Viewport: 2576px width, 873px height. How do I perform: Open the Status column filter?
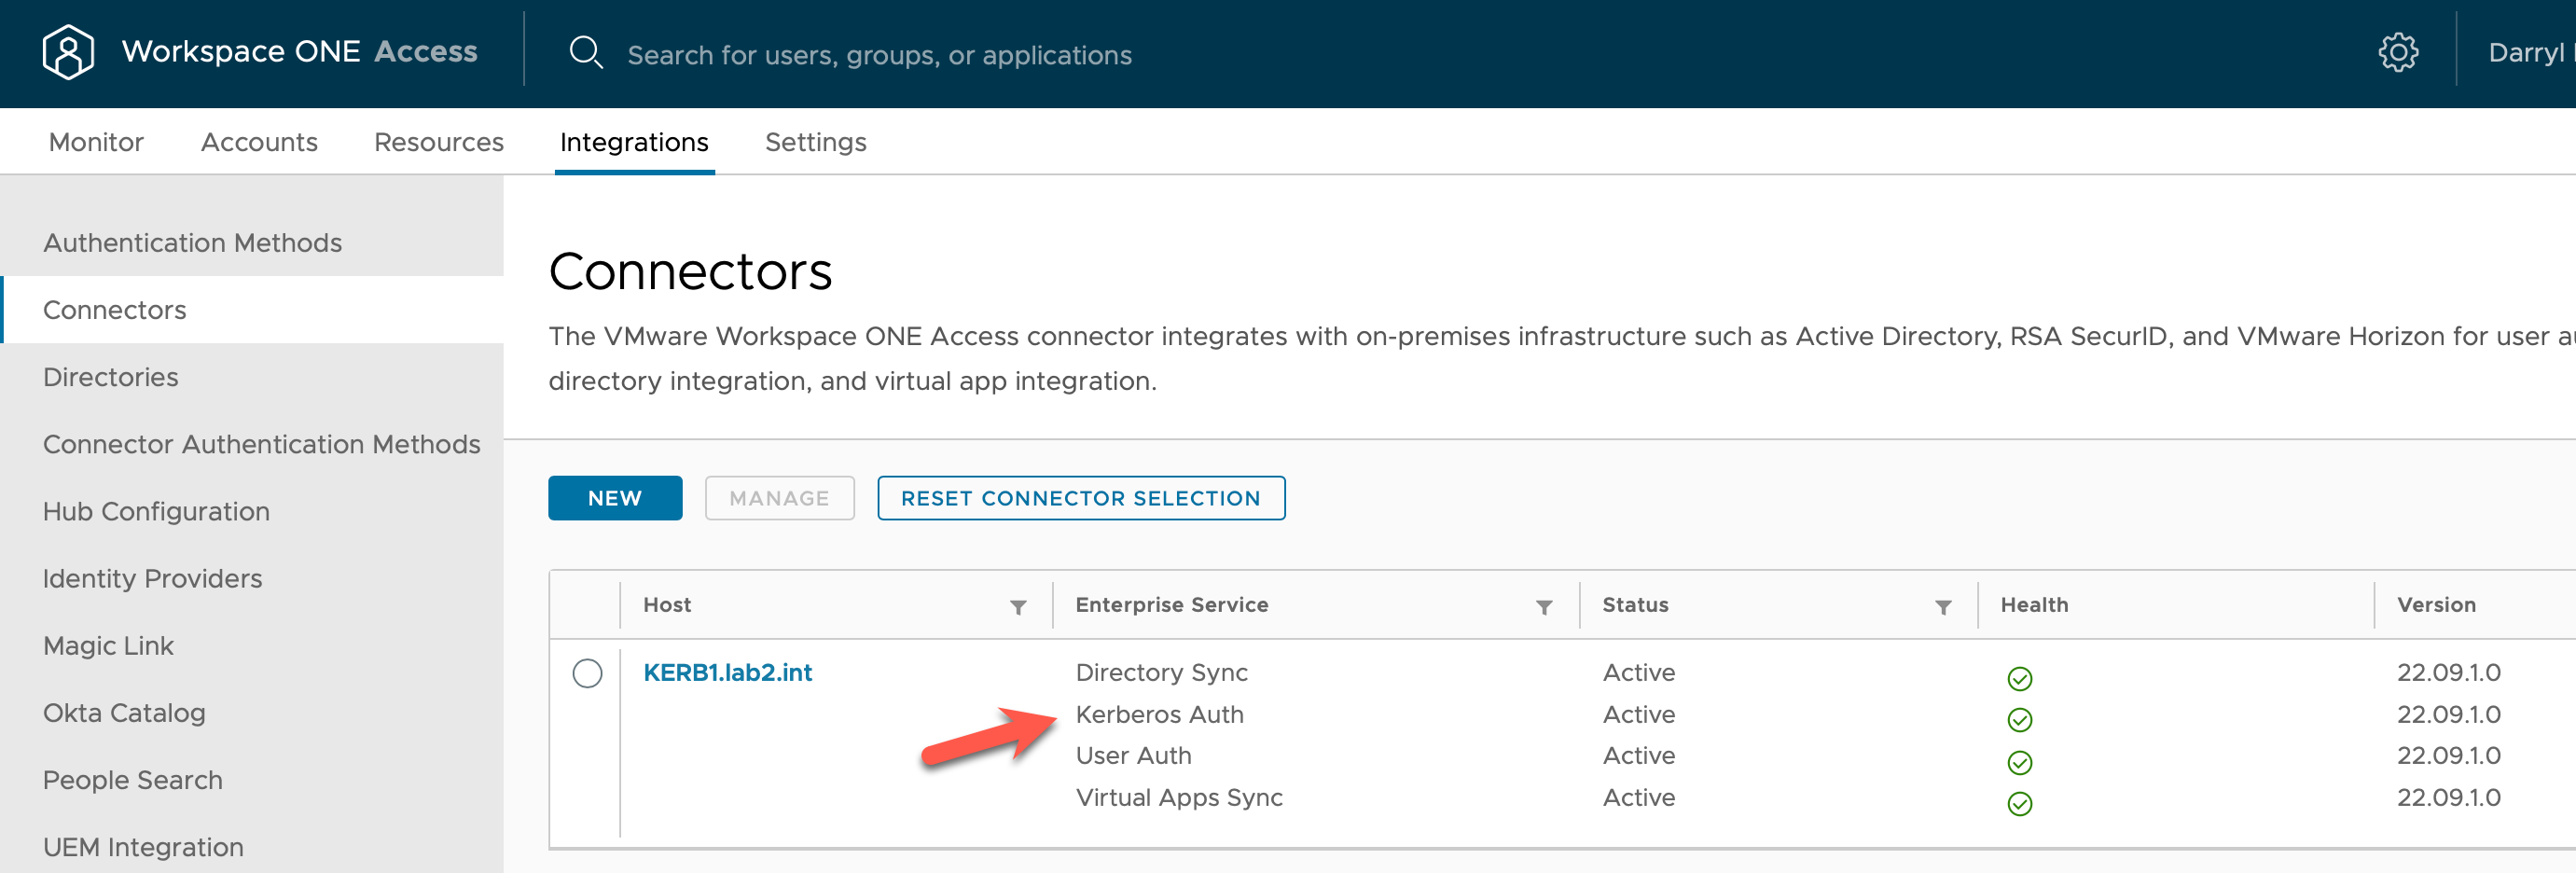[1942, 607]
